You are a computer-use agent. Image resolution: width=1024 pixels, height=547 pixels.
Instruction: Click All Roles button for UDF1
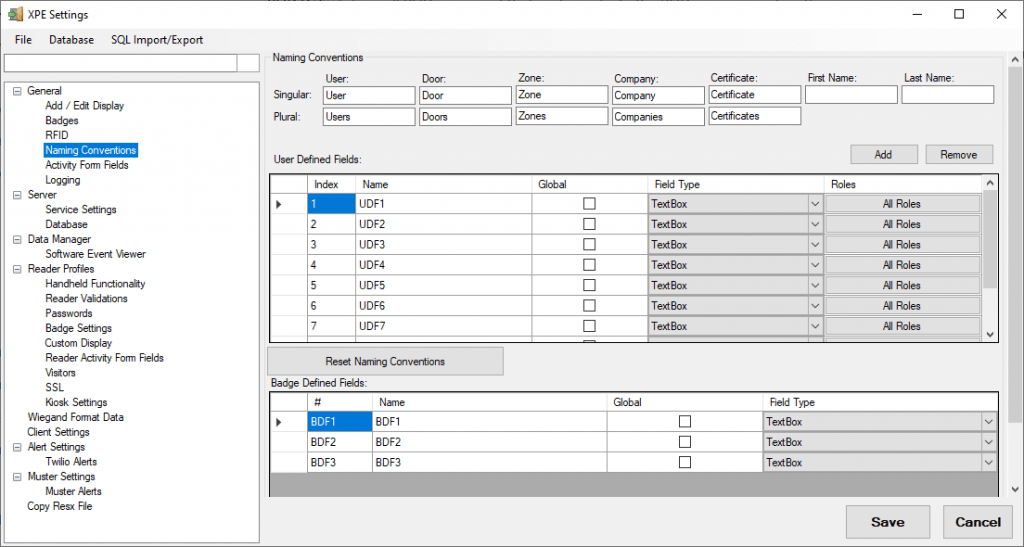coord(902,204)
